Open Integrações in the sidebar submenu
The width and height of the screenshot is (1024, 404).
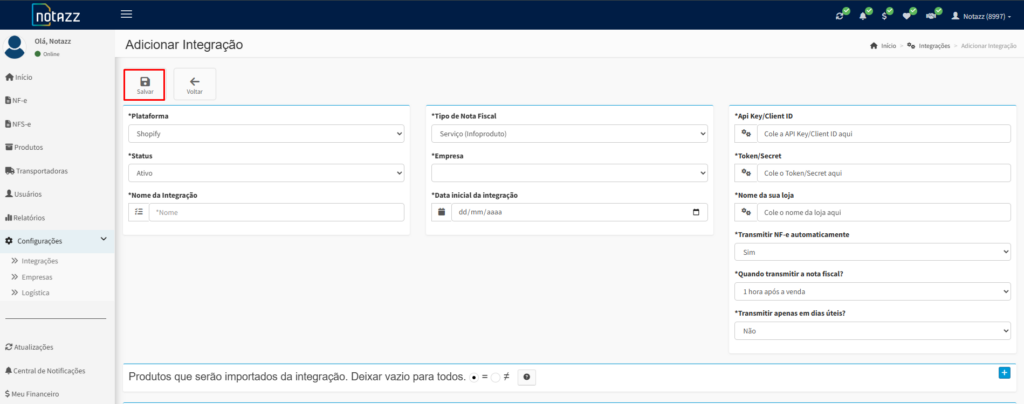(40, 261)
